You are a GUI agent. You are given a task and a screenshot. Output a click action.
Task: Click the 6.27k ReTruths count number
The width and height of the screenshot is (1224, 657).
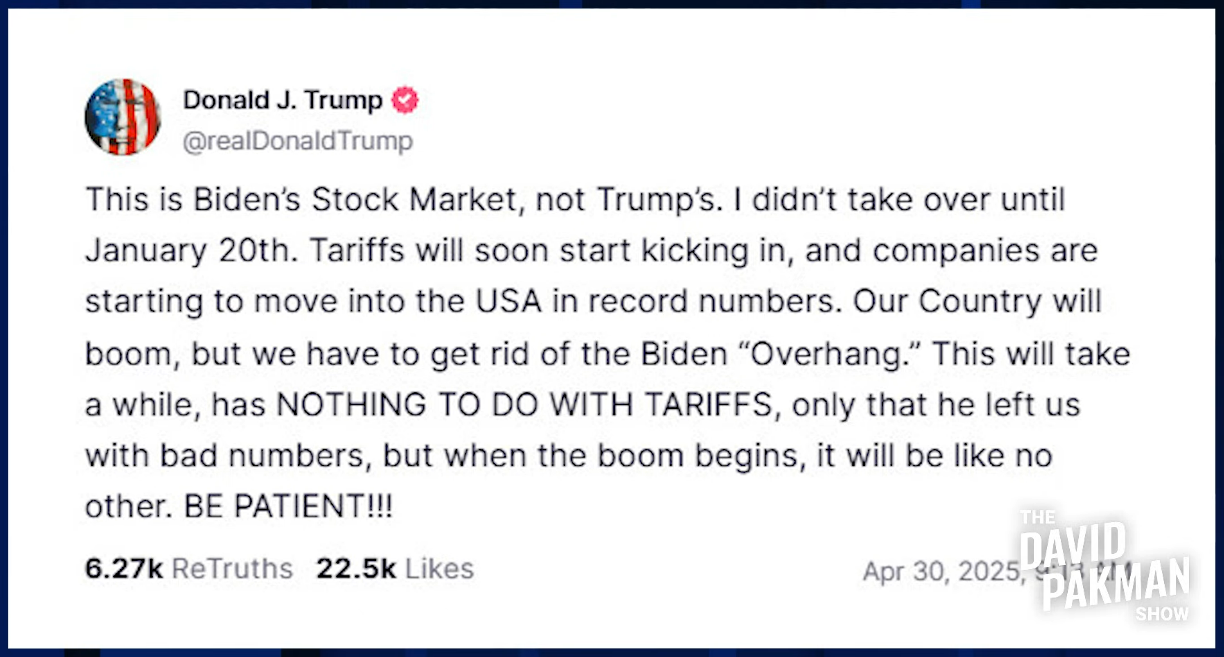coord(124,569)
